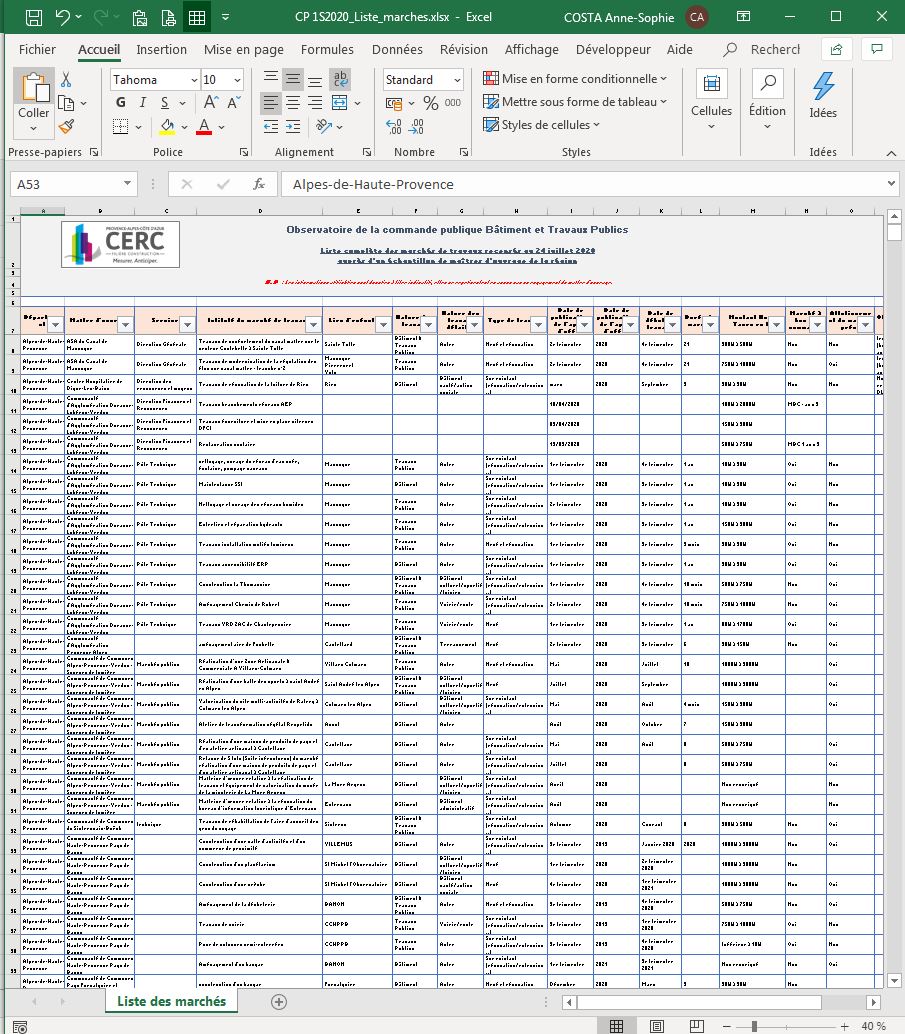Image resolution: width=905 pixels, height=1034 pixels.
Task: Go to the Mise en page tab
Action: pyautogui.click(x=243, y=49)
